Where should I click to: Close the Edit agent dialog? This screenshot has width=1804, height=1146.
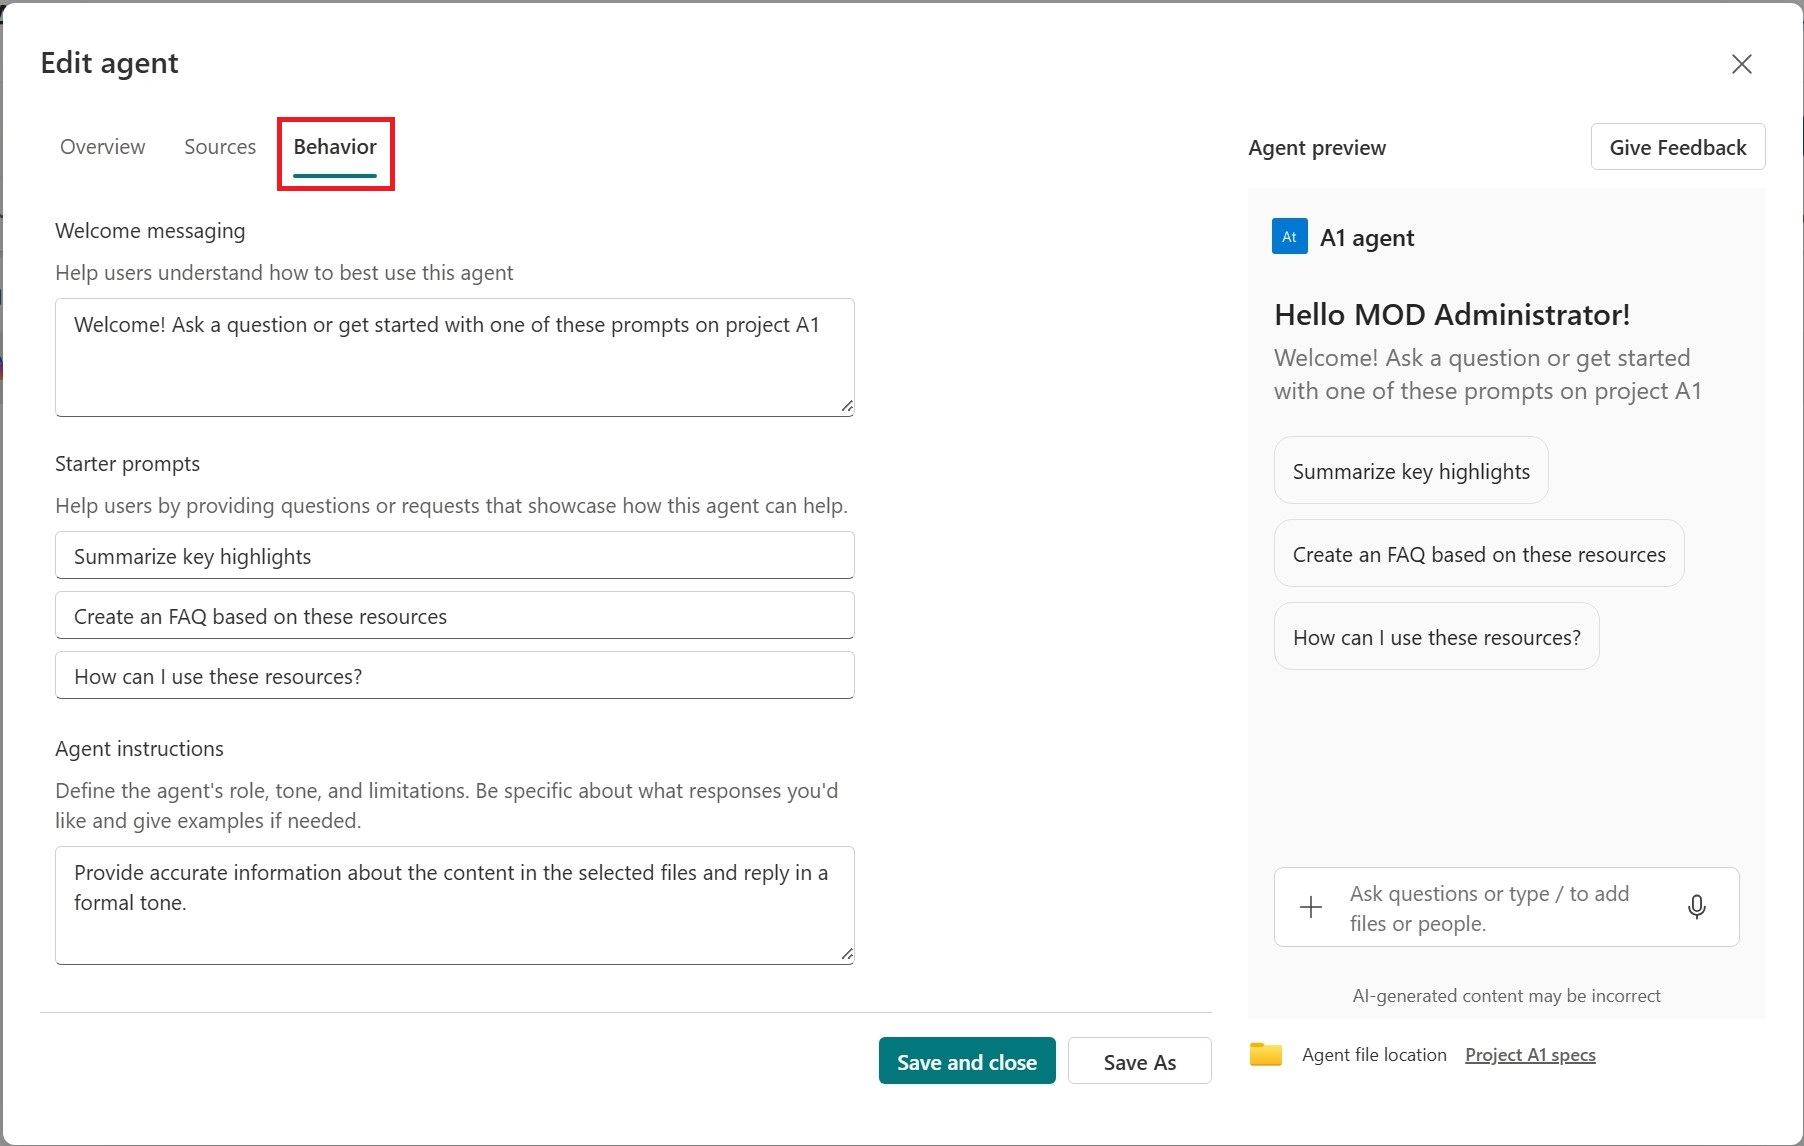[x=1741, y=64]
